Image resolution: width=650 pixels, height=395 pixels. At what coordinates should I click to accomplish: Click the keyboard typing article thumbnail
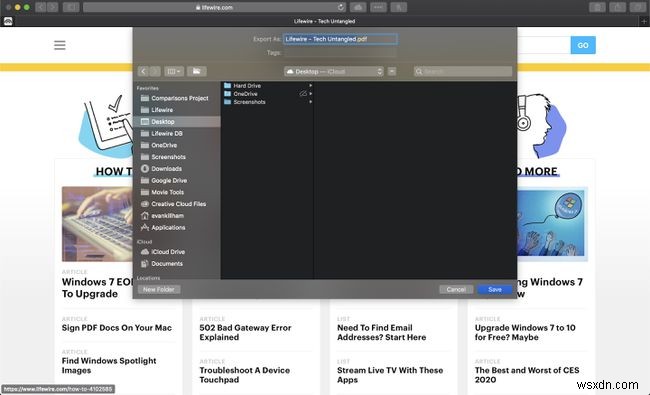click(x=97, y=224)
